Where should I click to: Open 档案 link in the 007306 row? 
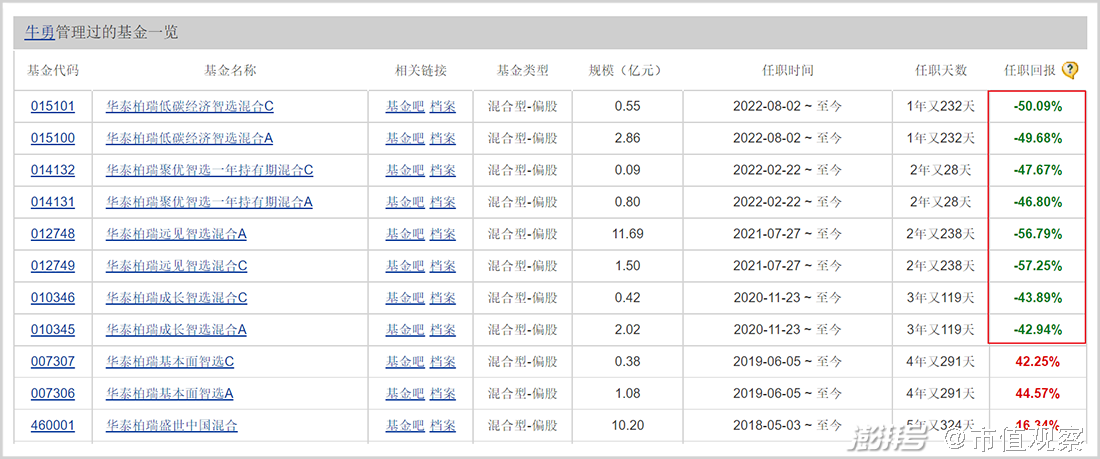click(x=443, y=393)
